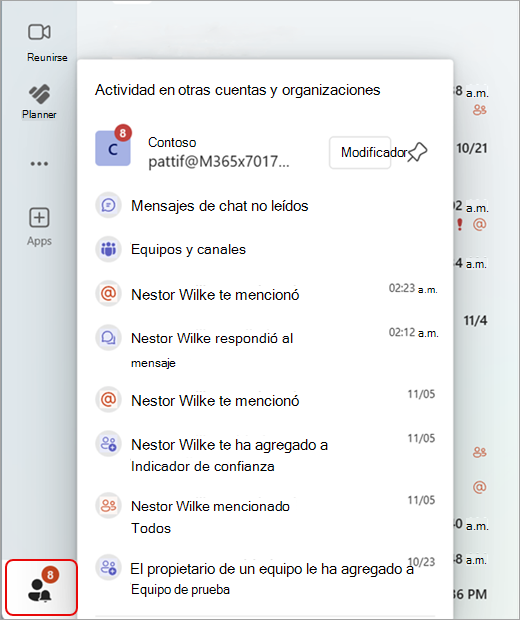Click the Contoso account avatar

[x=113, y=148]
